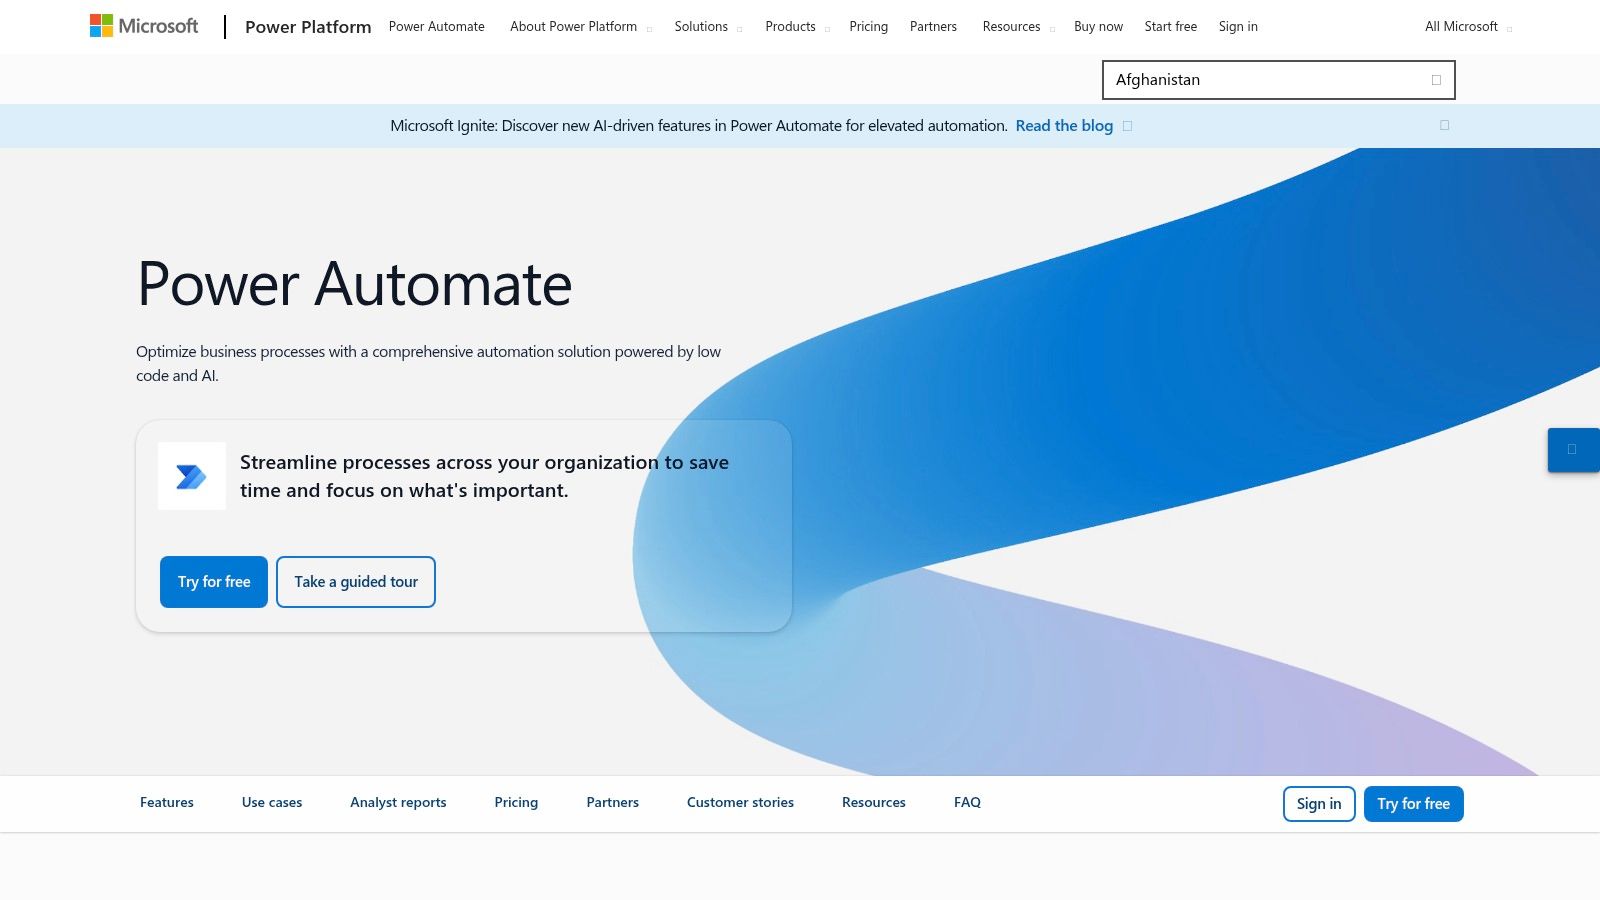The image size is (1600, 900).
Task: Select the Features tab in bottom navigation
Action: coord(167,802)
